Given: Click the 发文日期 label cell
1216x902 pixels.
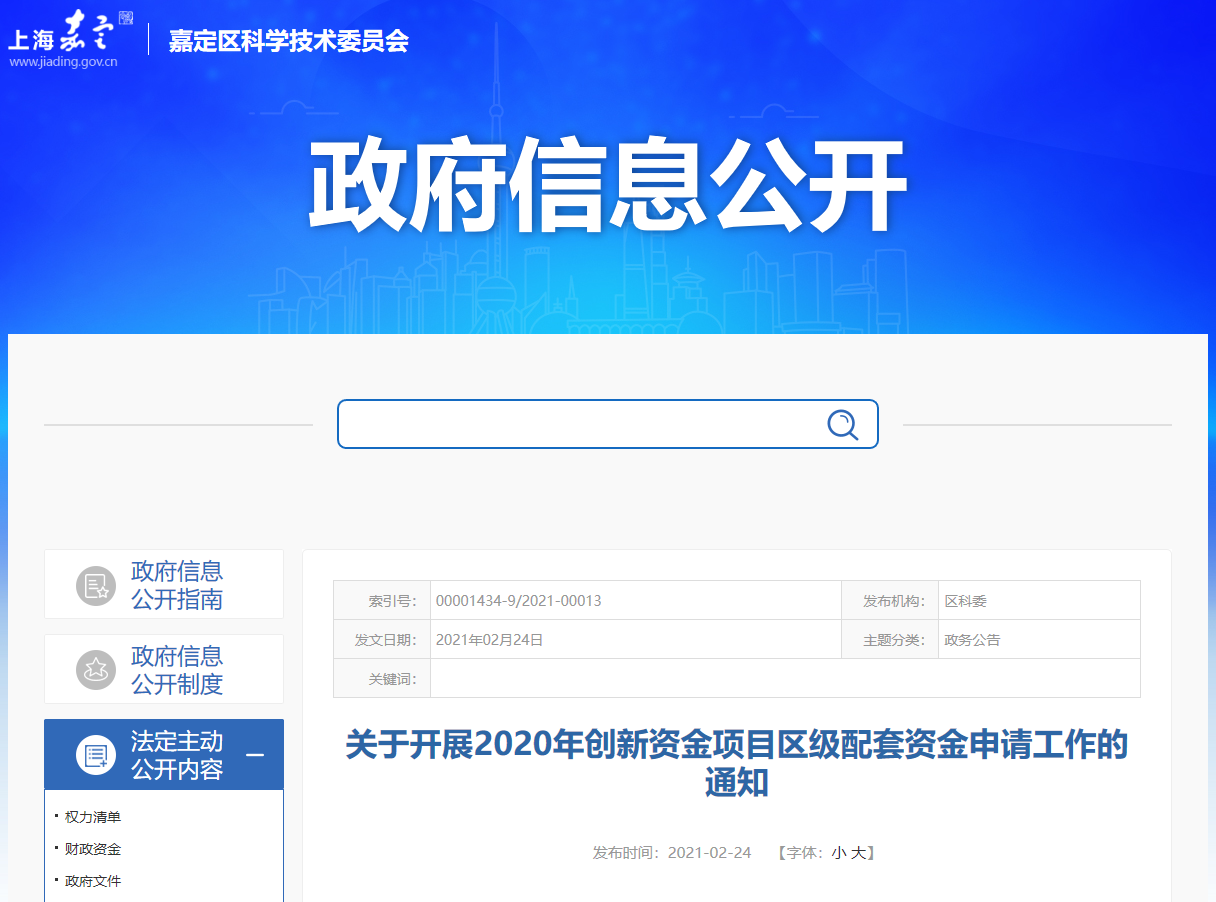Looking at the screenshot, I should (x=382, y=640).
